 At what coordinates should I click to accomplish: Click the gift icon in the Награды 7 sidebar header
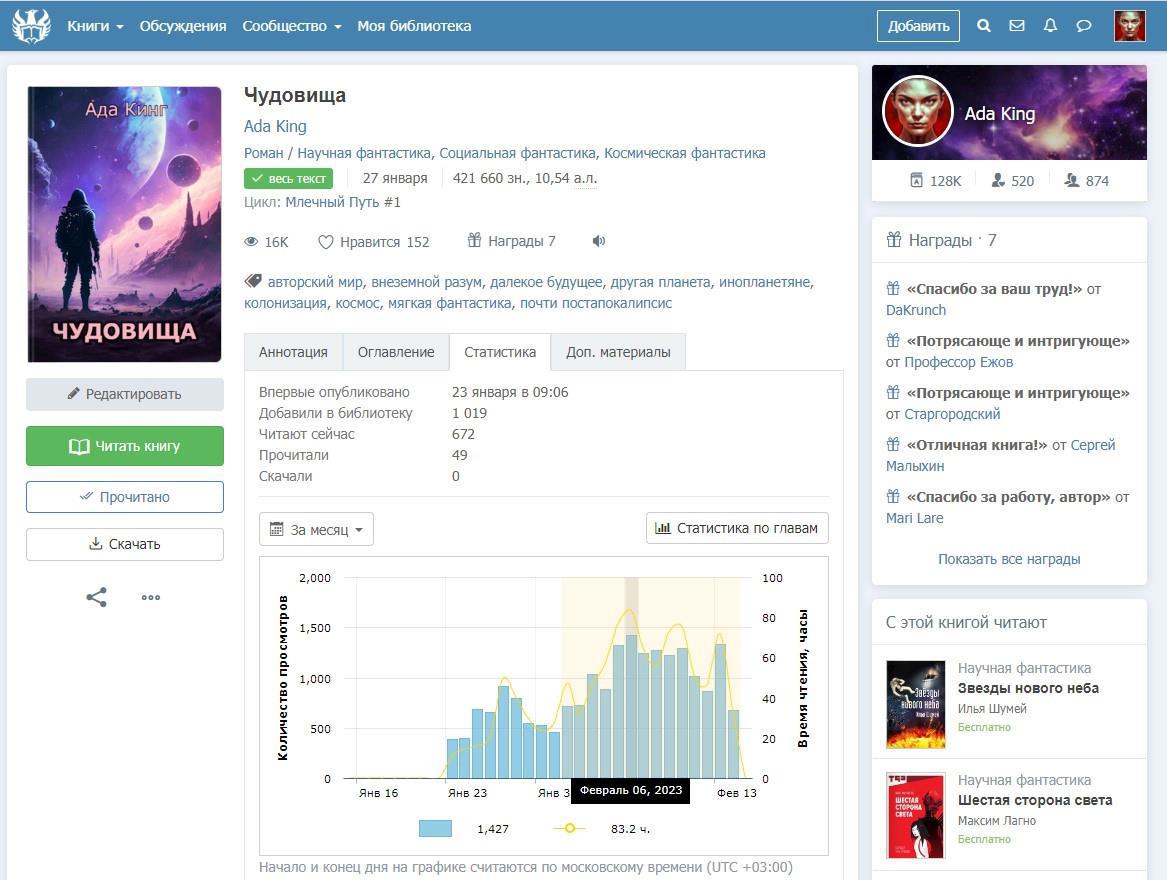(894, 240)
